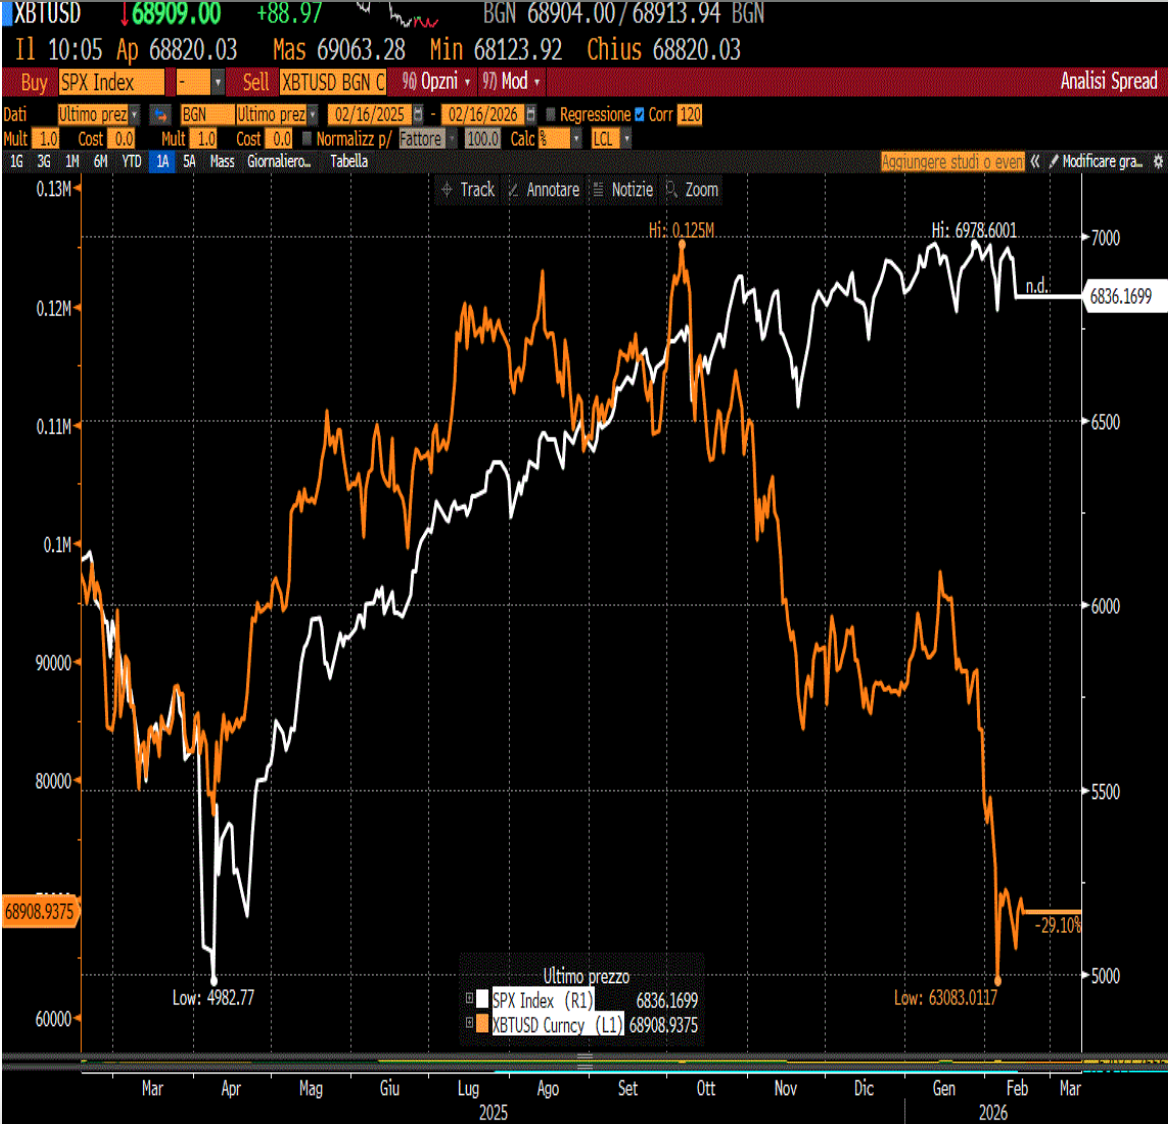Screen dimensions: 1168x1124
Task: Click the swap securities arrows icon
Action: pyautogui.click(x=160, y=115)
